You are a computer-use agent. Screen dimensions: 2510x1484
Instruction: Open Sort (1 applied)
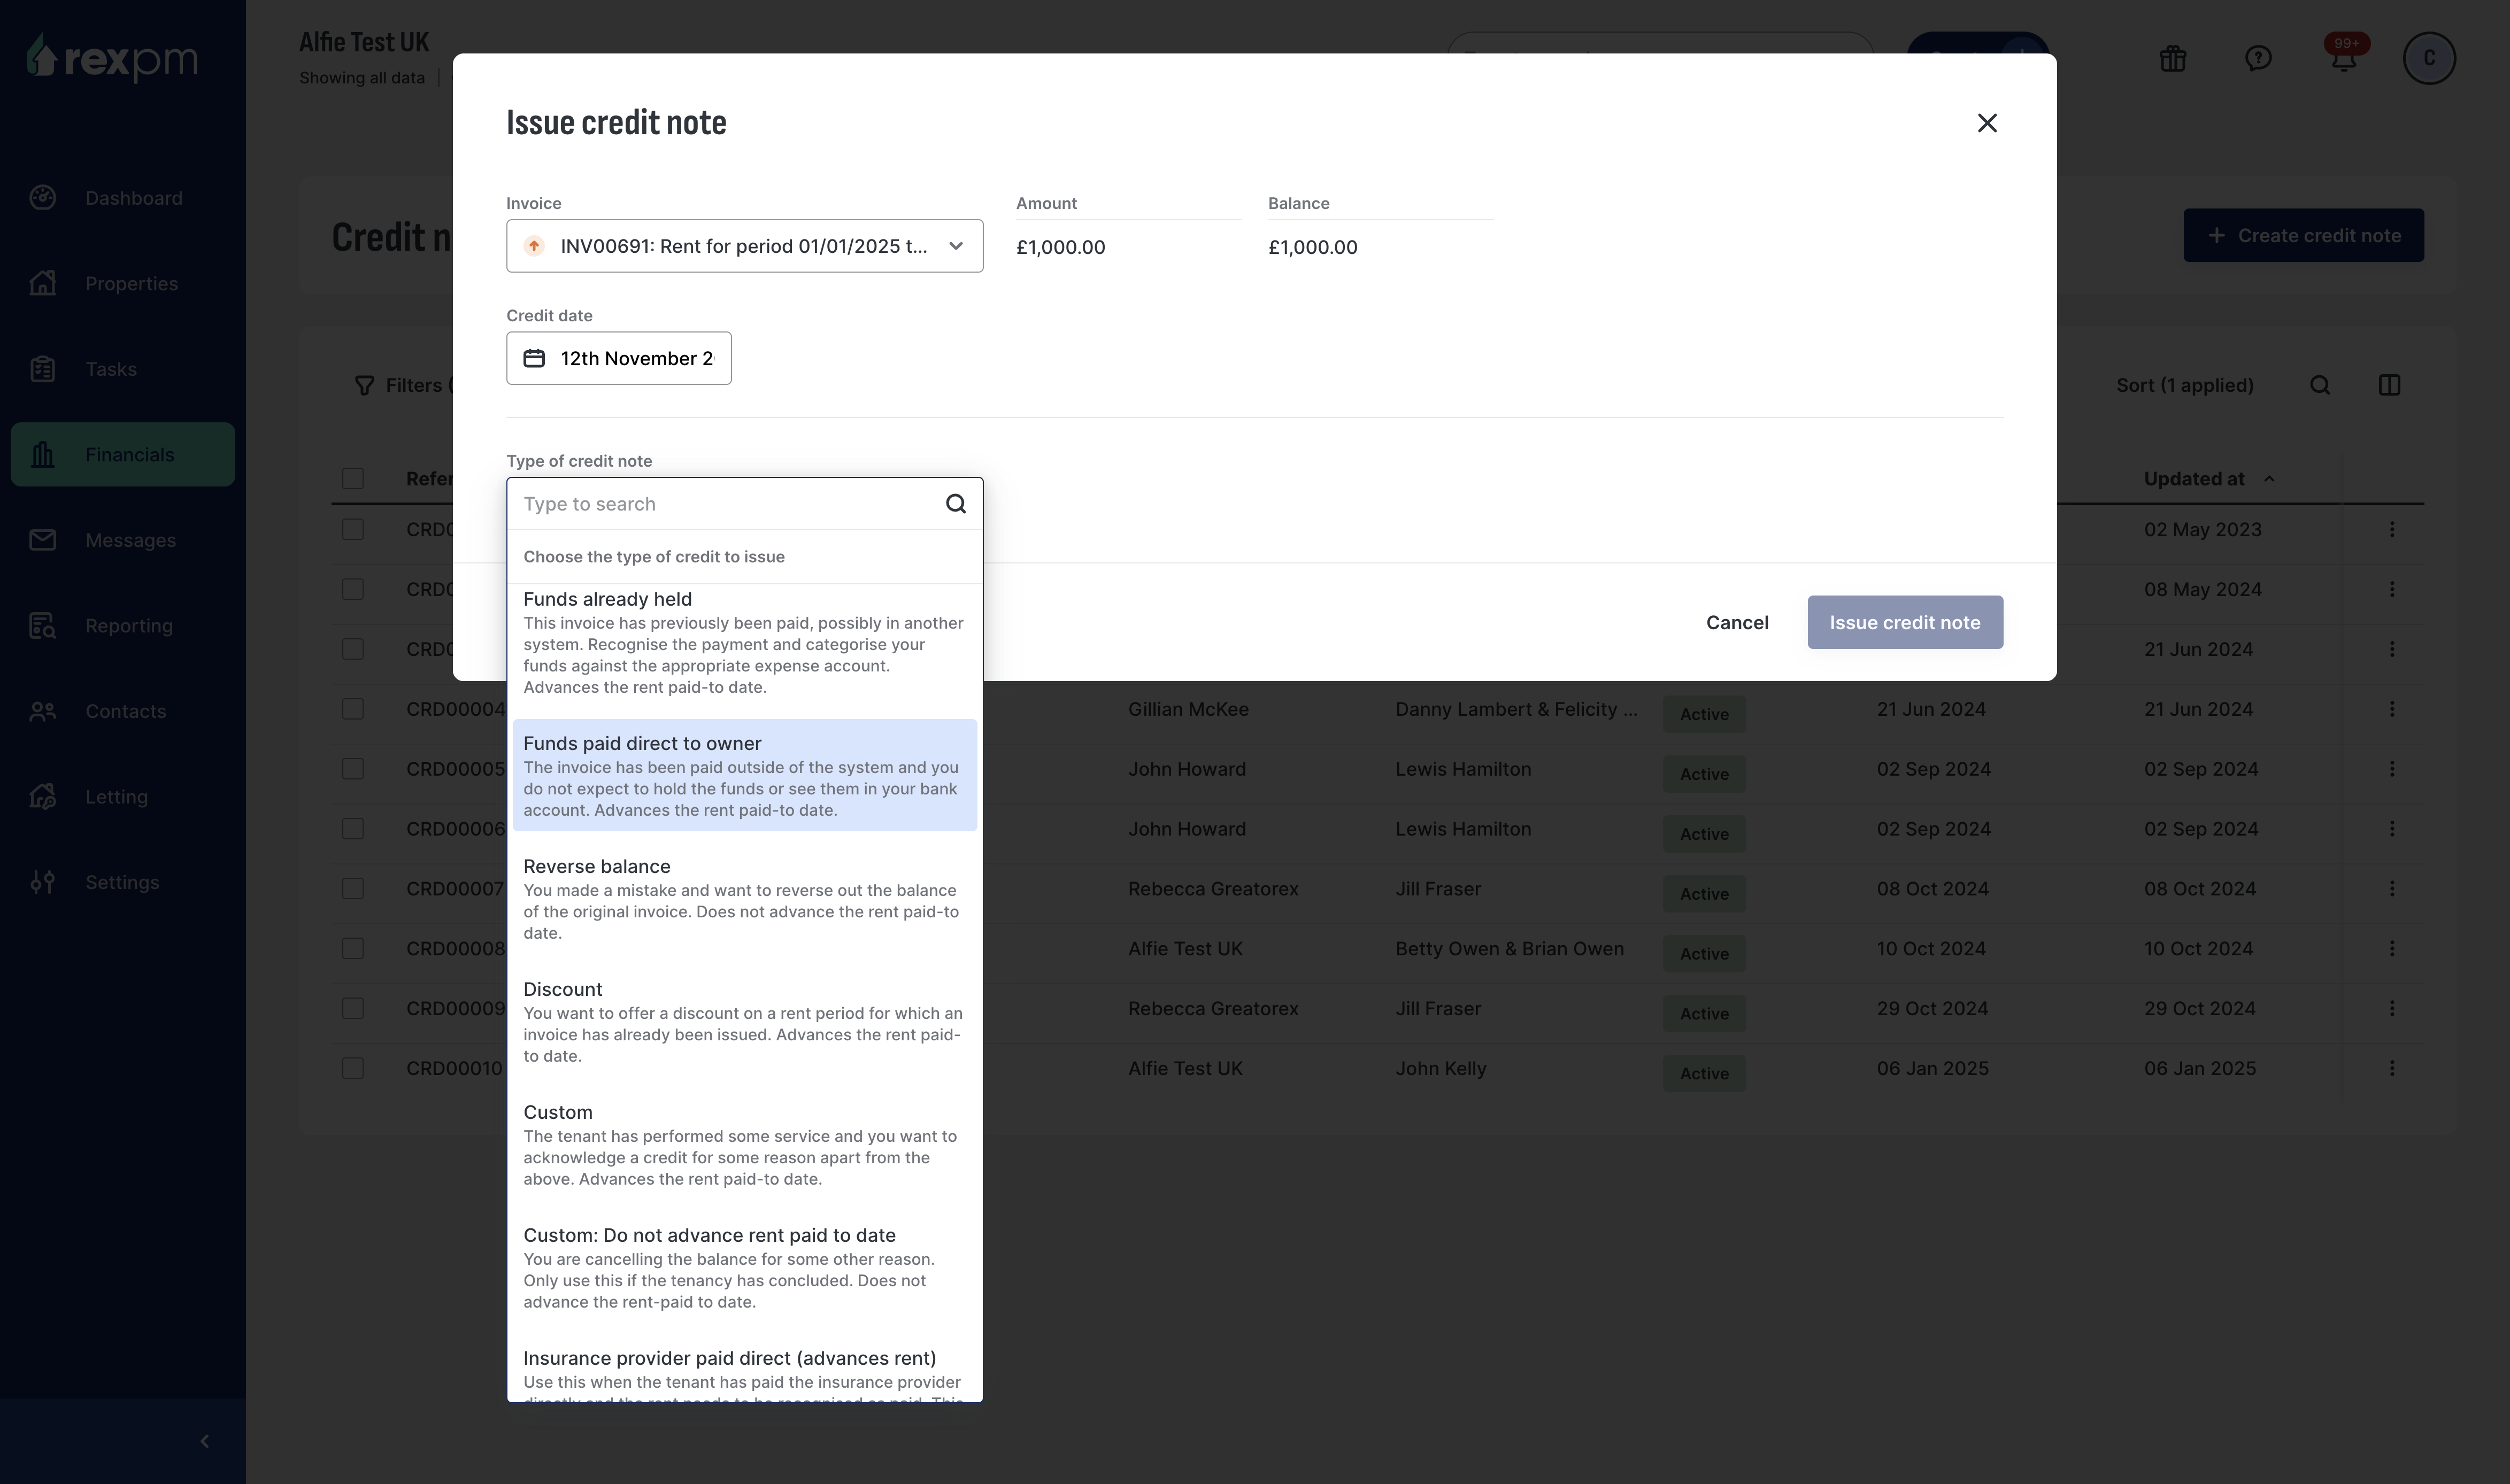click(2184, 385)
